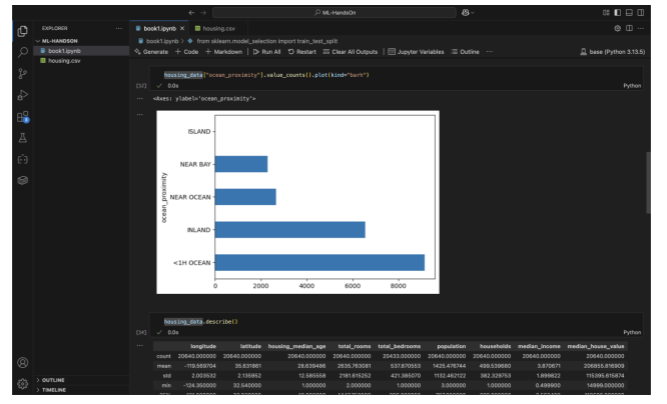The image size is (667, 404).
Task: Open Customize Layout icon
Action: point(606,13)
